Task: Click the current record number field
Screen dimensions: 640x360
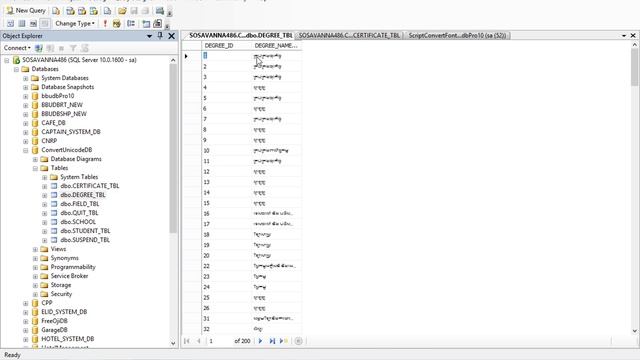Action: (x=220, y=341)
